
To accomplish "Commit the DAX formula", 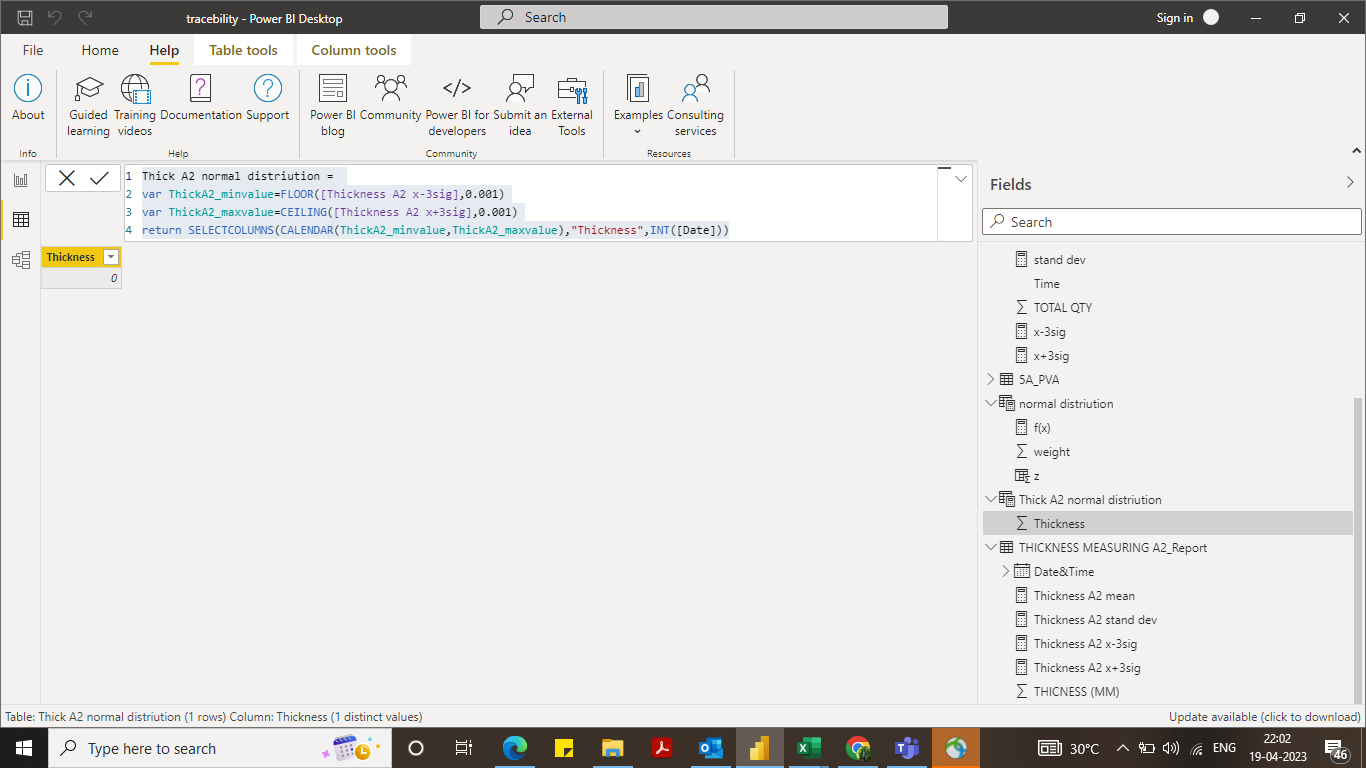I will pos(99,178).
